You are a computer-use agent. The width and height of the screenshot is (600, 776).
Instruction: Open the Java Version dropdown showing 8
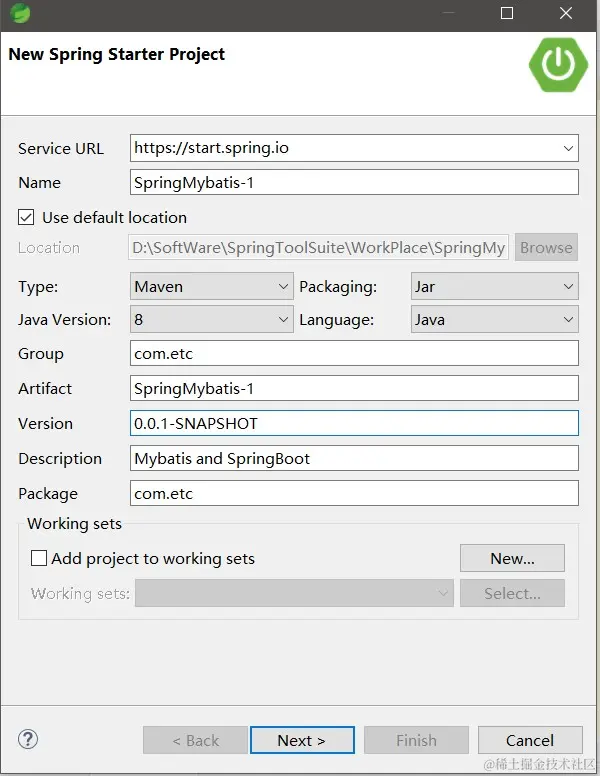[212, 319]
